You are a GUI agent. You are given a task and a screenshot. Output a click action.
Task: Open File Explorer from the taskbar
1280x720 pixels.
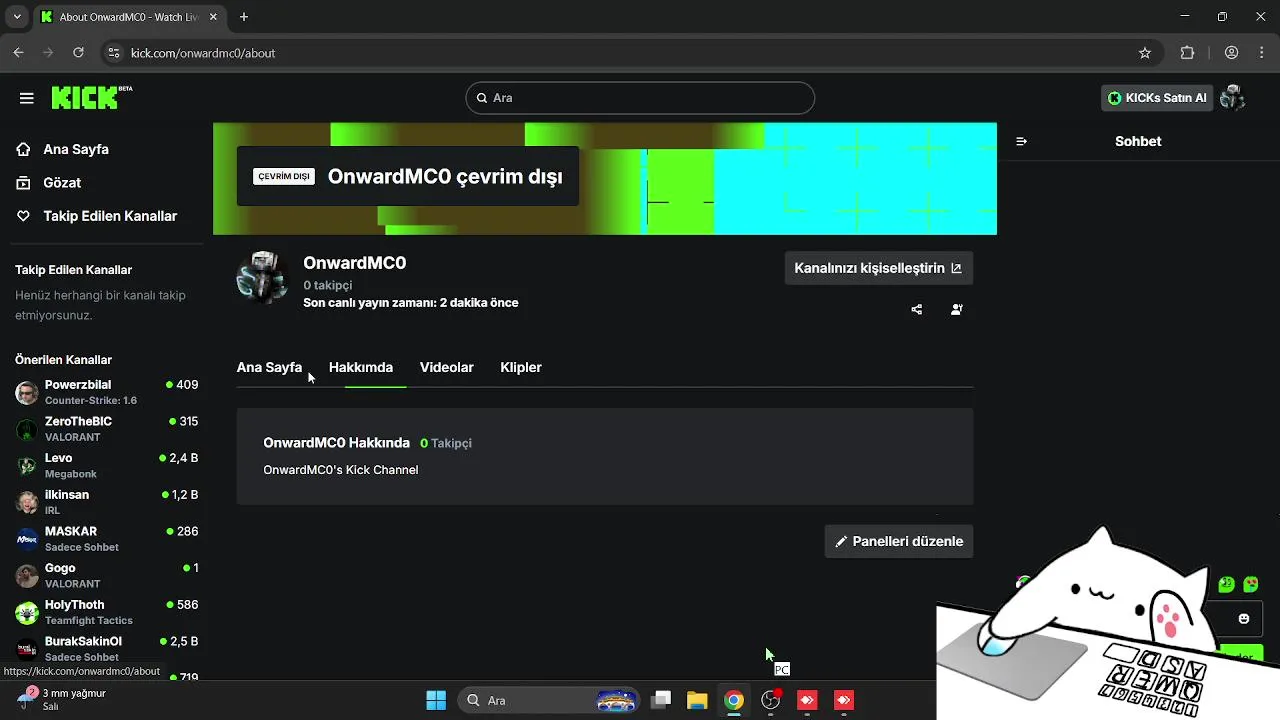tap(697, 700)
